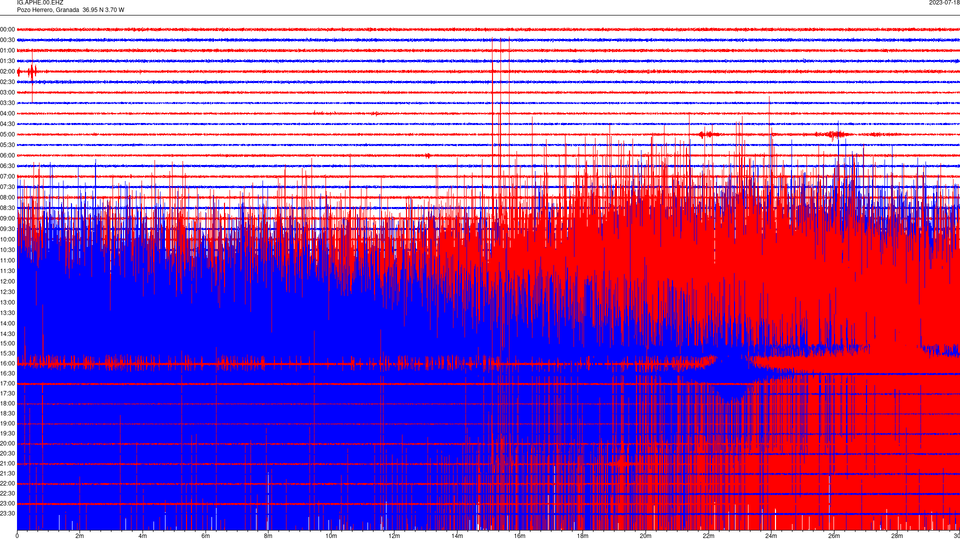
Task: Click the 08:00 time label
Action: coord(7,198)
